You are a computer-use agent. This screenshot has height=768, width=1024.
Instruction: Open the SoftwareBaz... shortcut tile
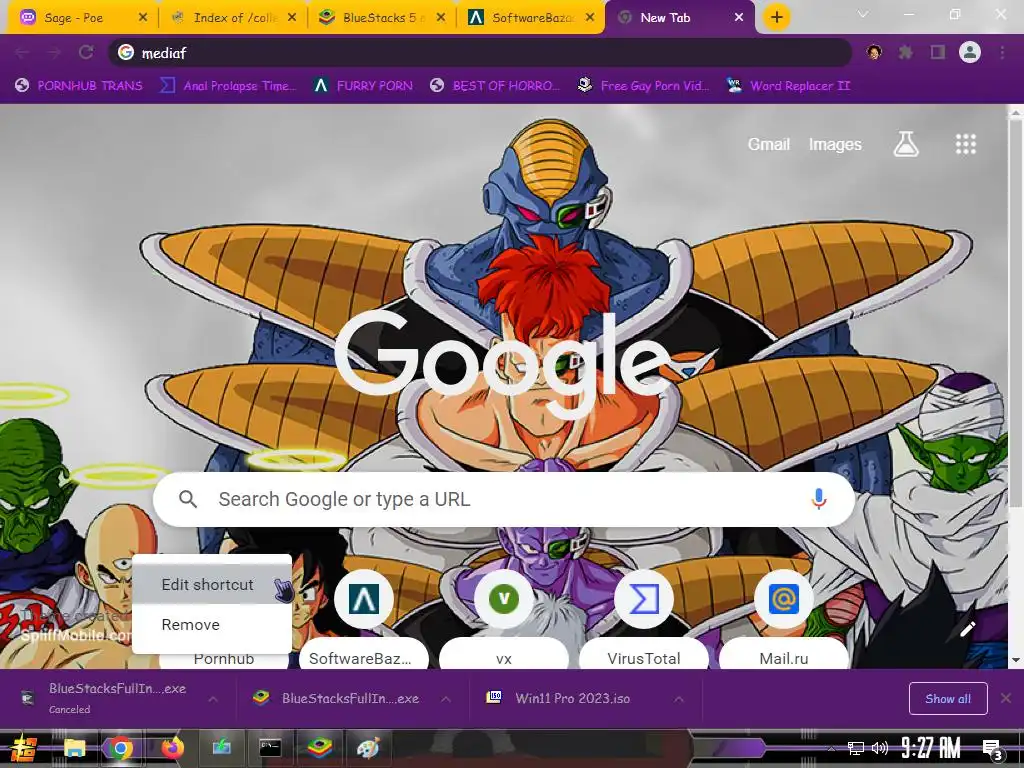tap(364, 620)
